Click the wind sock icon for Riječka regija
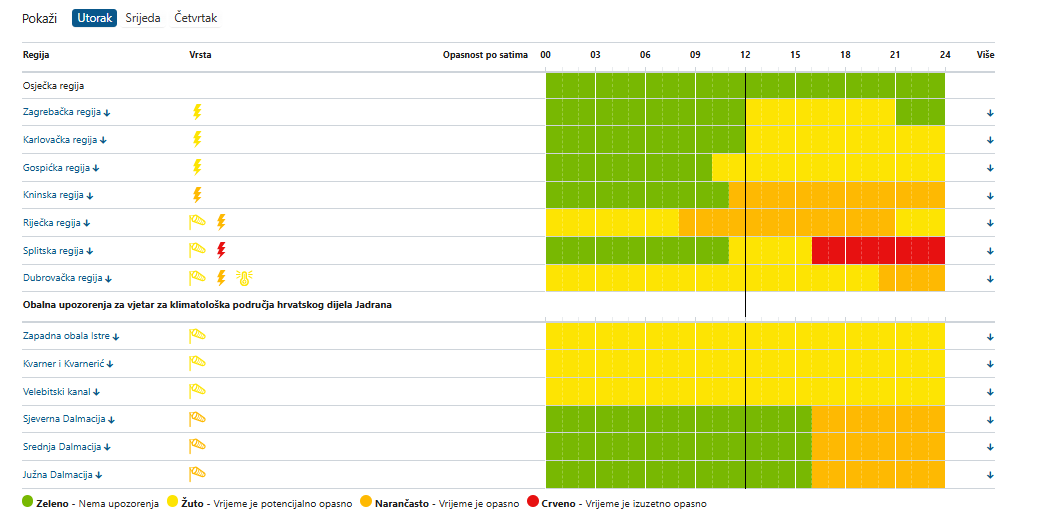Viewport: 1042px width, 530px height. point(197,222)
